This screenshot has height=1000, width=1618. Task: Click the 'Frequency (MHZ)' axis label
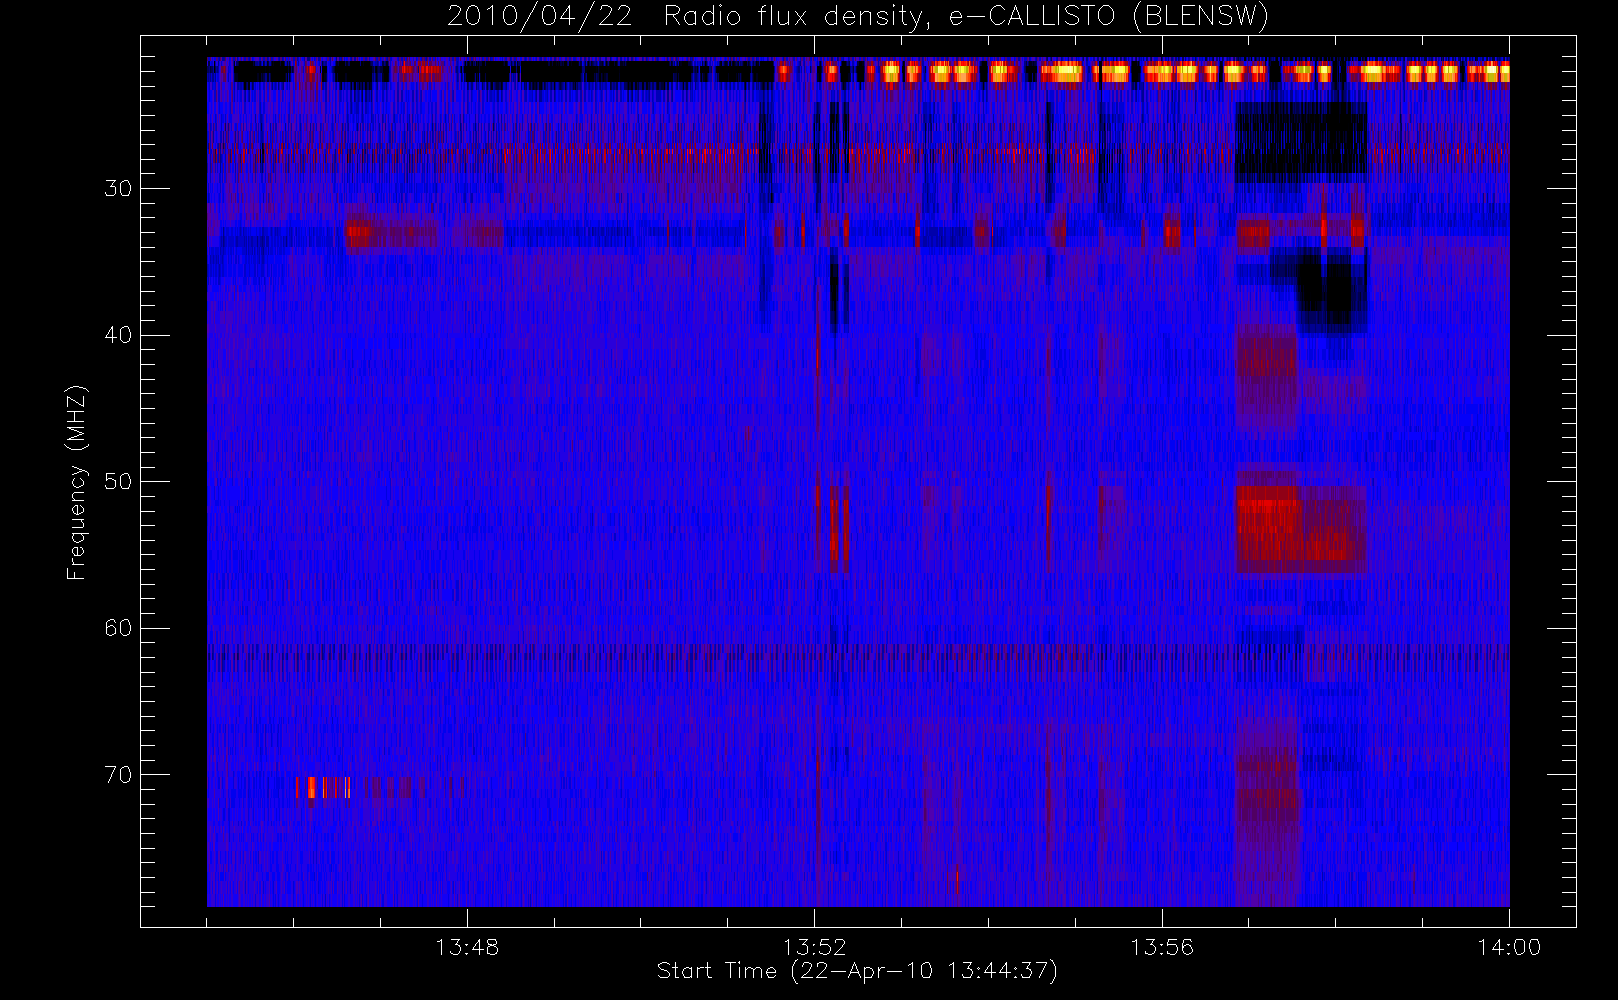tap(77, 482)
